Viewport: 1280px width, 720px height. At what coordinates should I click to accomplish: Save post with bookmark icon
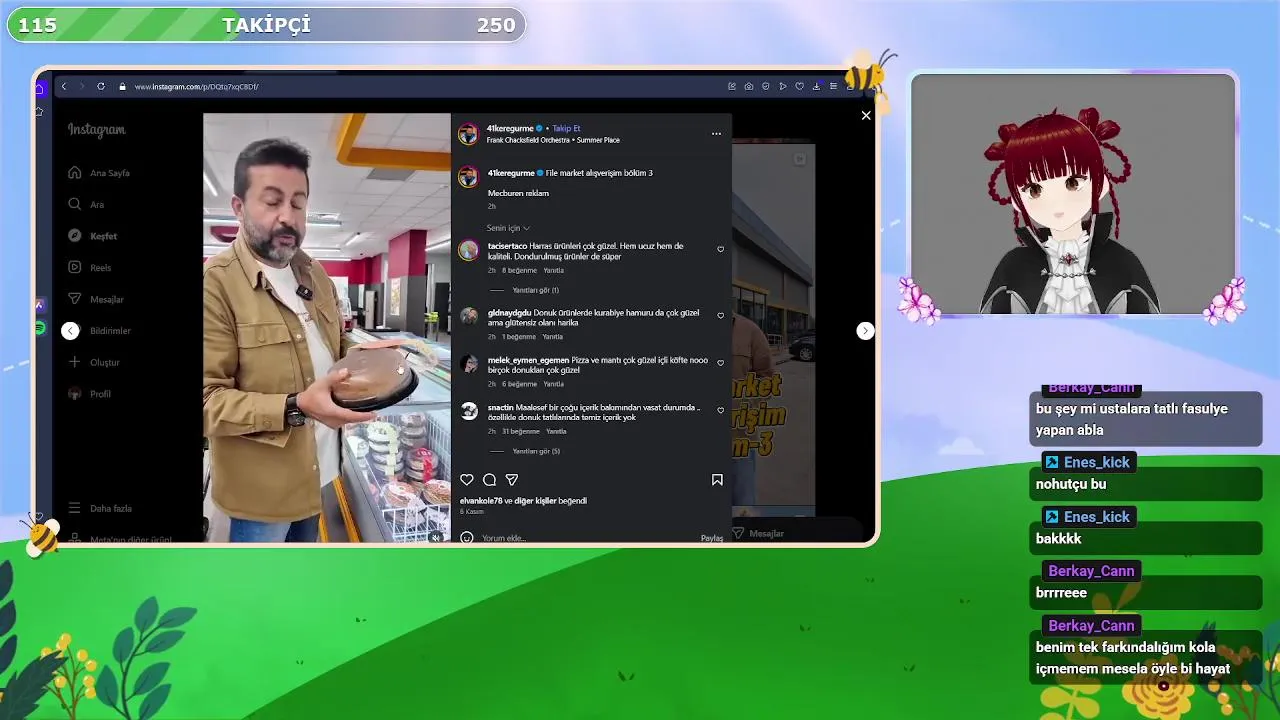tap(717, 480)
